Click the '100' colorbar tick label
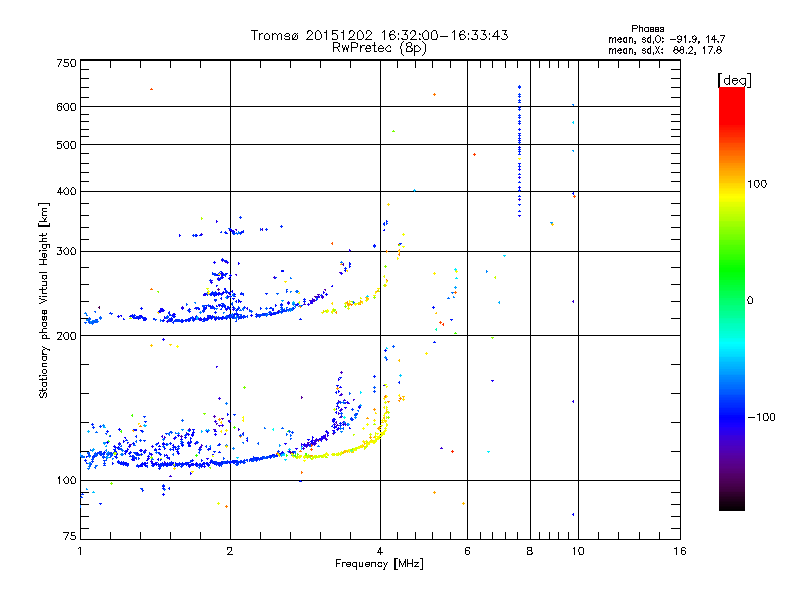Screen dimensions: 800x600 coord(757,184)
